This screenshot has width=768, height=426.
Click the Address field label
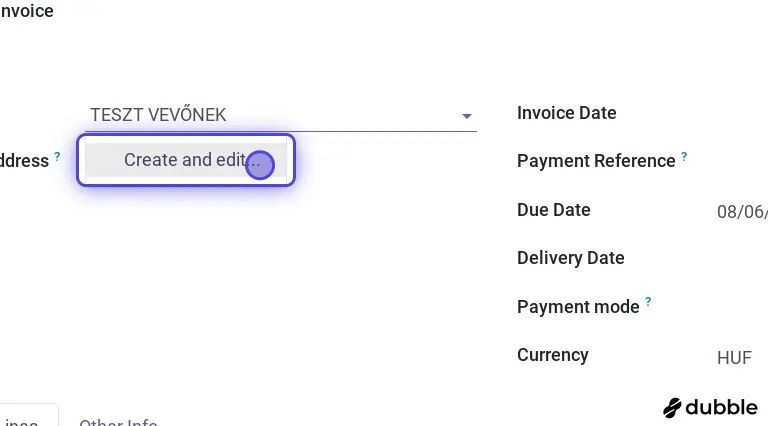(x=24, y=161)
